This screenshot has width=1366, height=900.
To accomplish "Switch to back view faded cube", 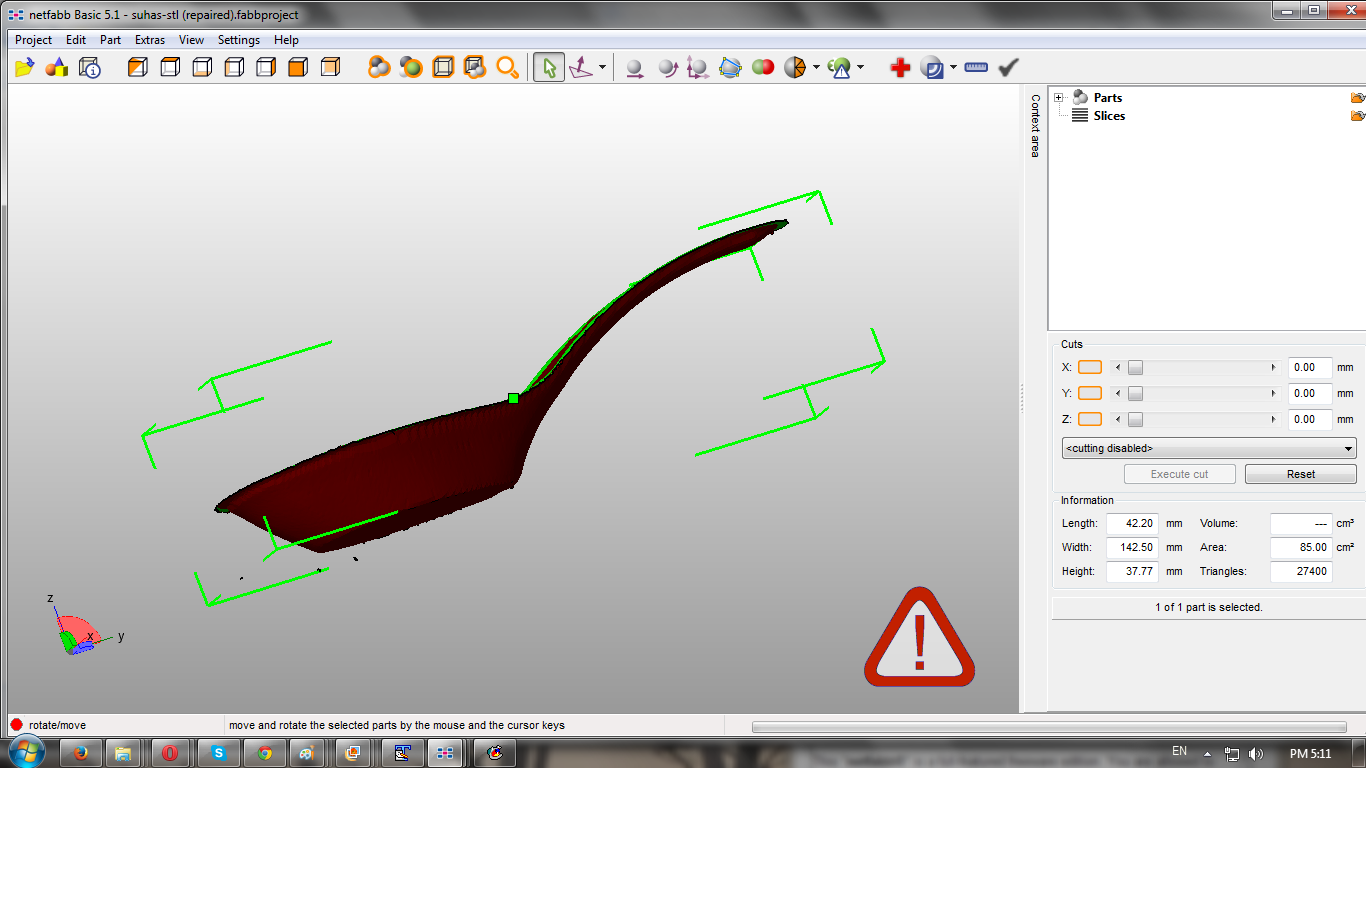I will 330,67.
